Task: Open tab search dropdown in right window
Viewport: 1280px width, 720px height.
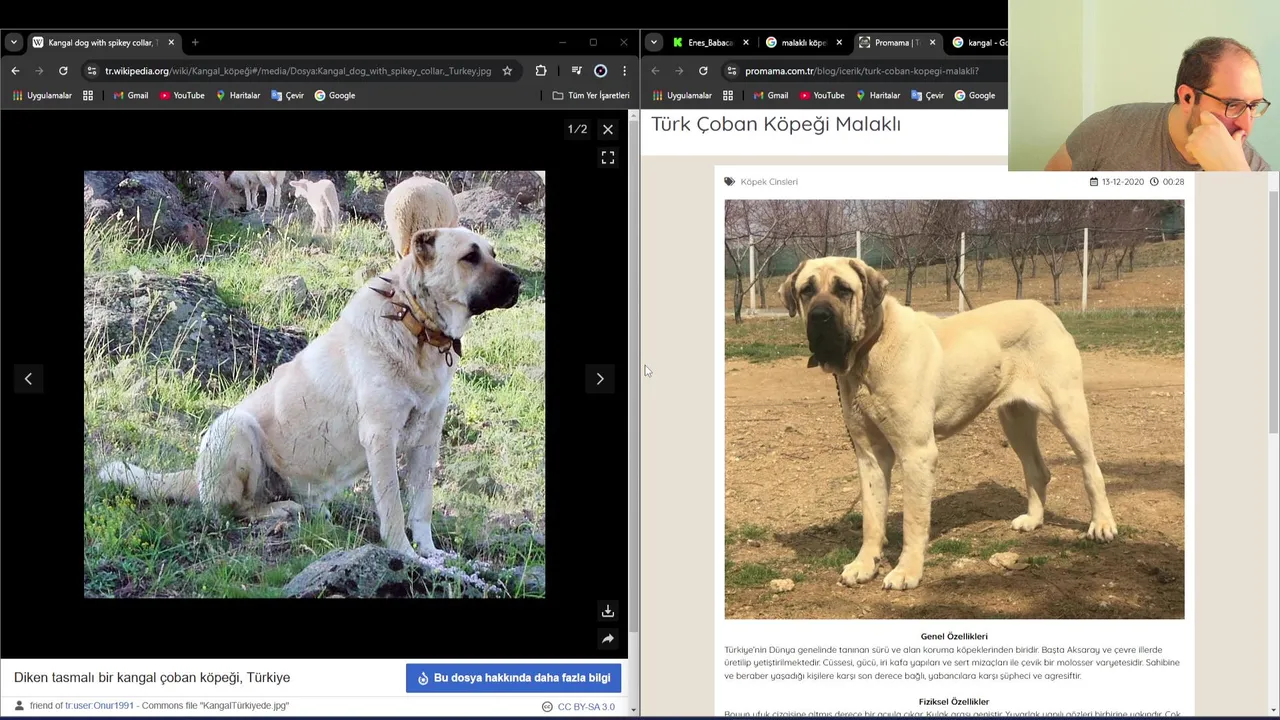Action: pyautogui.click(x=653, y=42)
